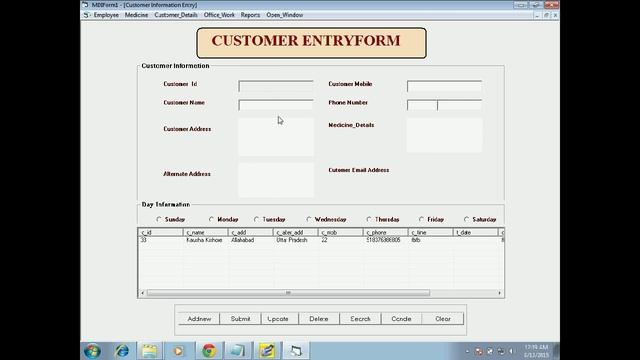640x360 pixels.
Task: Click the child form icon in menu bar
Action: coord(86,15)
